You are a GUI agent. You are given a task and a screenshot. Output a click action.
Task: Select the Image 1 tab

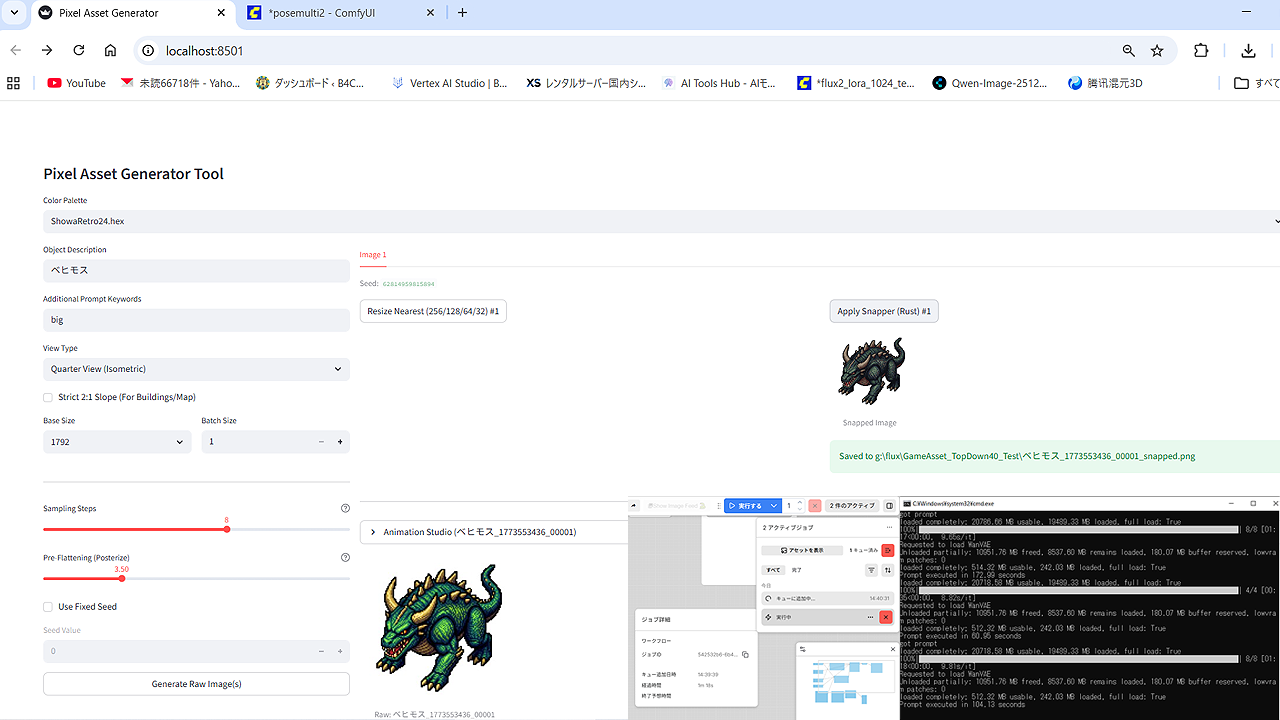[372, 255]
